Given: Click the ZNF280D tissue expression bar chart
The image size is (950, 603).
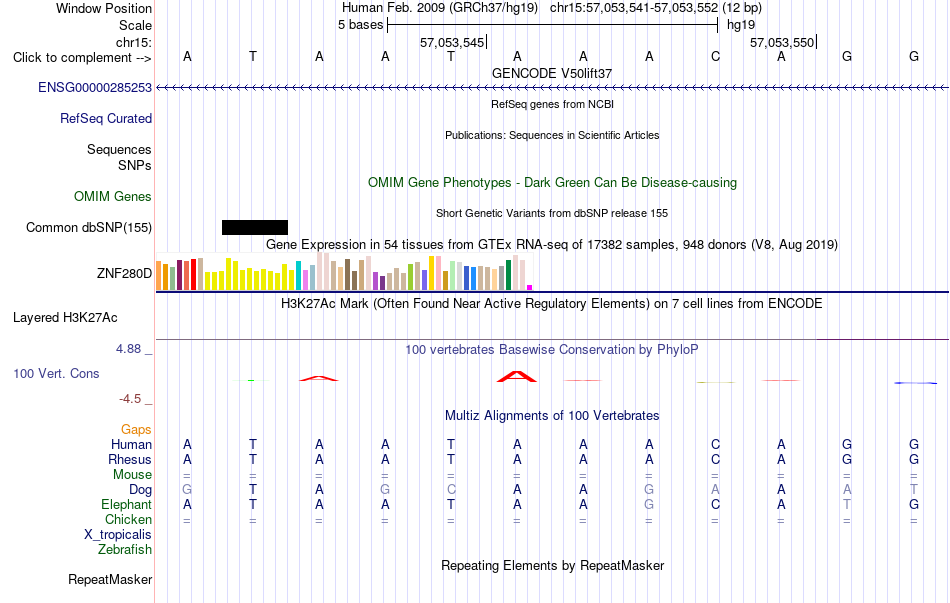Looking at the screenshot, I should coord(344,272).
